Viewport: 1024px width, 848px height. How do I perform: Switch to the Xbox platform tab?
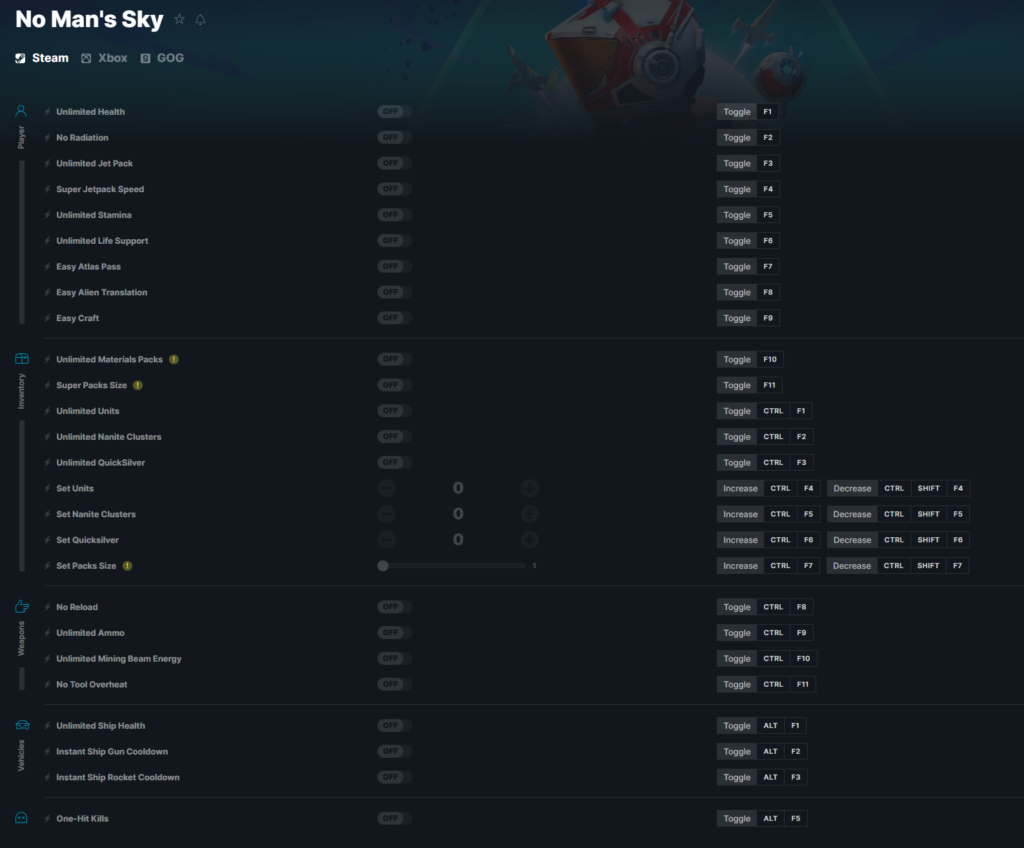104,58
